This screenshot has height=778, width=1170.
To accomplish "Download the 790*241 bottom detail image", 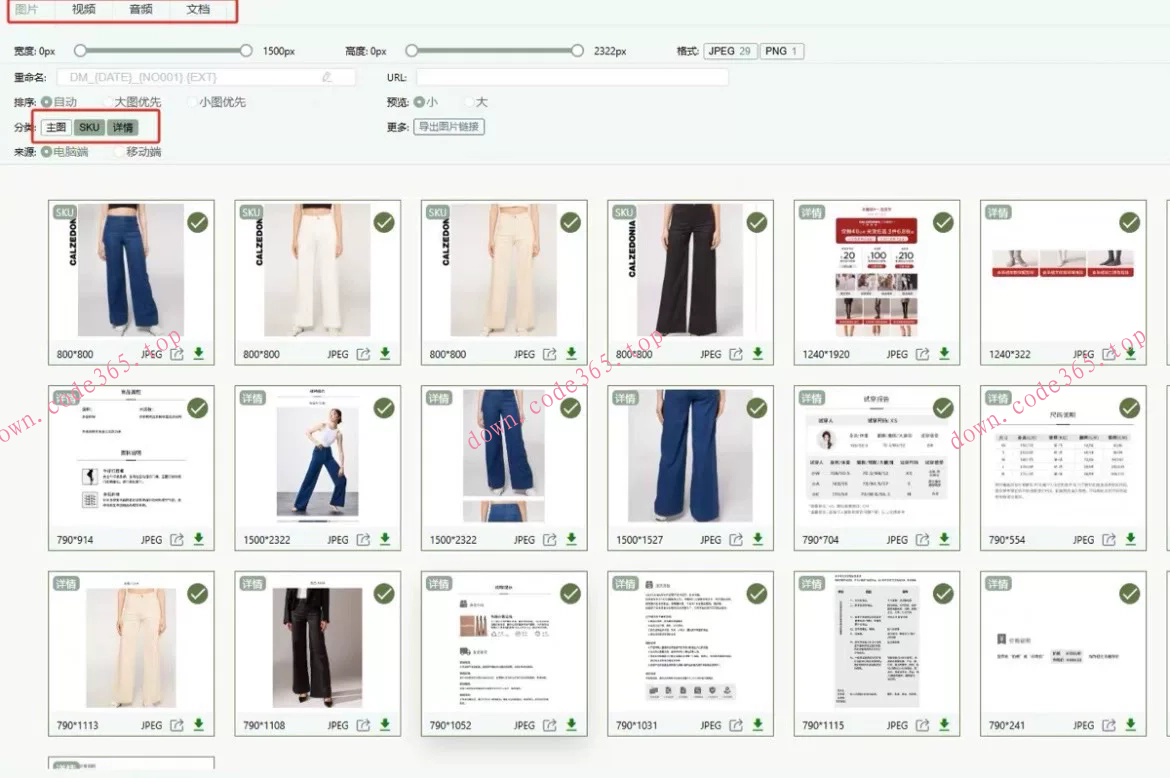I will click(1129, 724).
